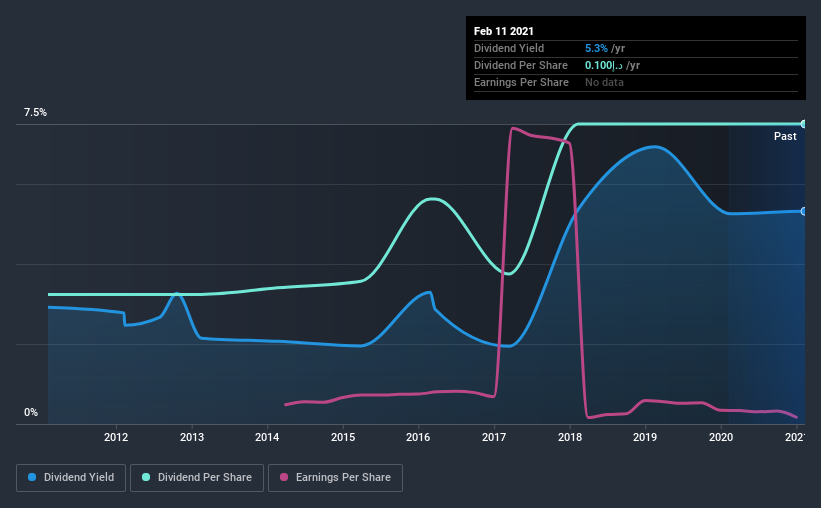
Task: Click the 2016 x-axis year label
Action: [418, 437]
